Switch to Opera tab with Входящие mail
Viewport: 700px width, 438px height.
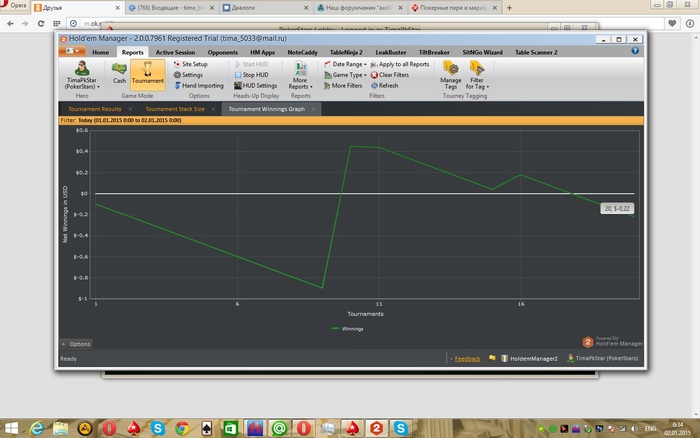coord(171,8)
